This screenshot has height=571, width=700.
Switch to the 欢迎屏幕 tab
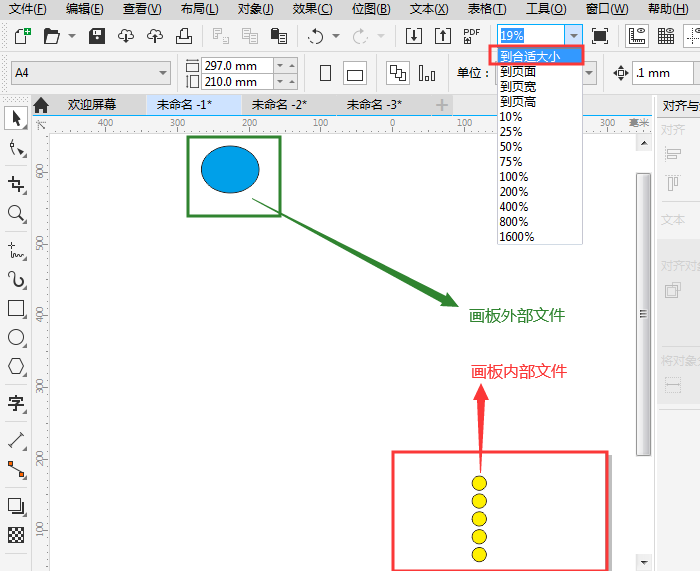tap(92, 105)
